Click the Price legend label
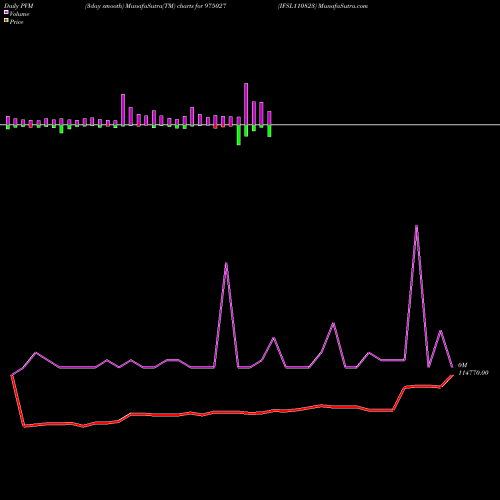Screen dimensions: 500x500 pyautogui.click(x=16, y=22)
